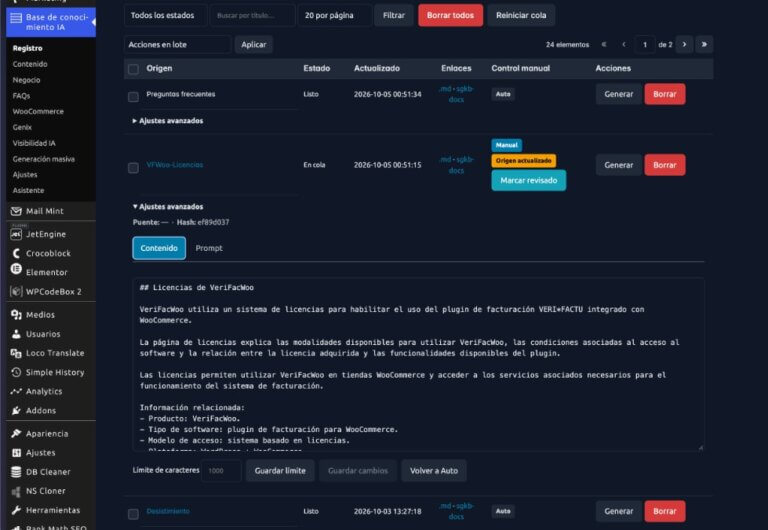Viewport: 768px width, 530px height.
Task: Click the Filtrar button
Action: tap(394, 15)
